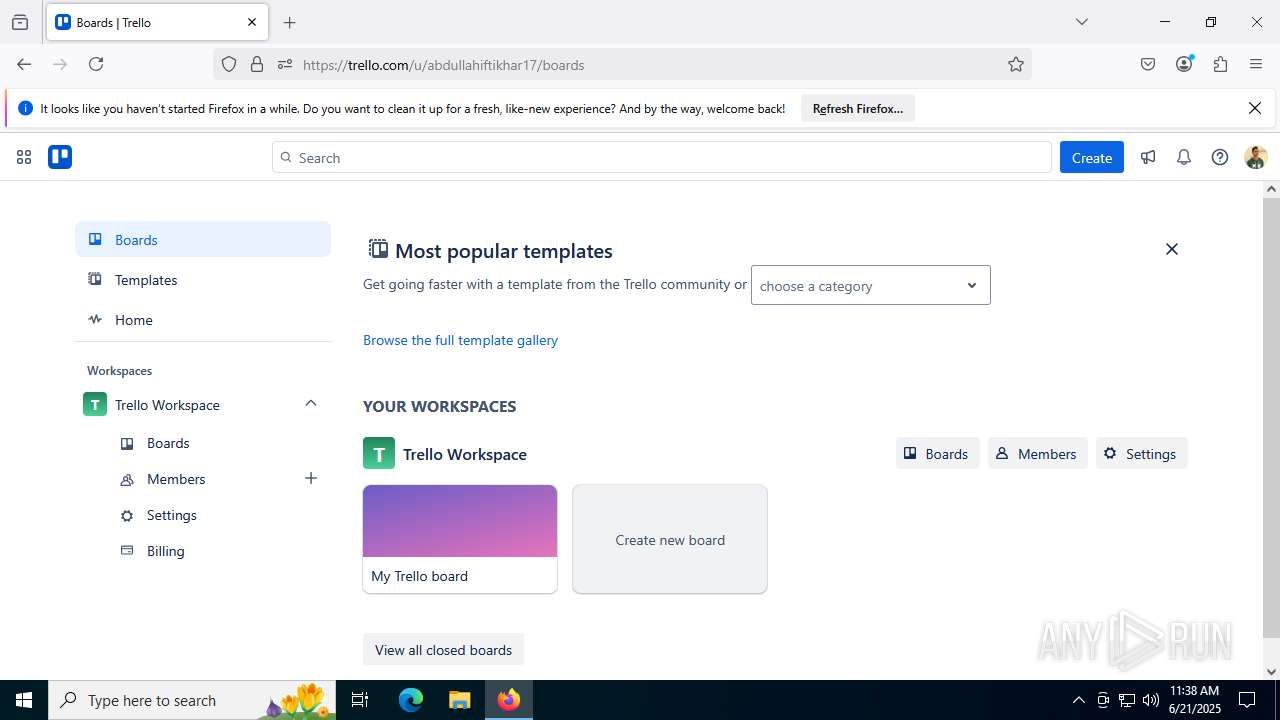Click the scrollbar's down arrow
The image size is (1280, 720).
tap(1272, 672)
